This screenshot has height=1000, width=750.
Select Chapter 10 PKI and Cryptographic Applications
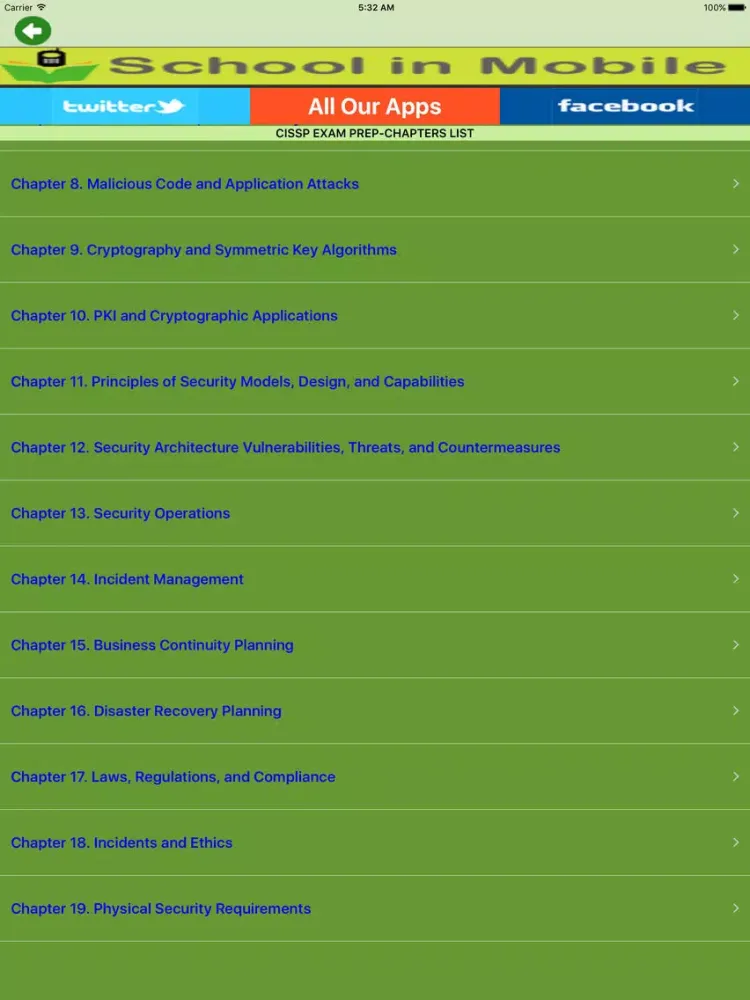click(x=174, y=316)
